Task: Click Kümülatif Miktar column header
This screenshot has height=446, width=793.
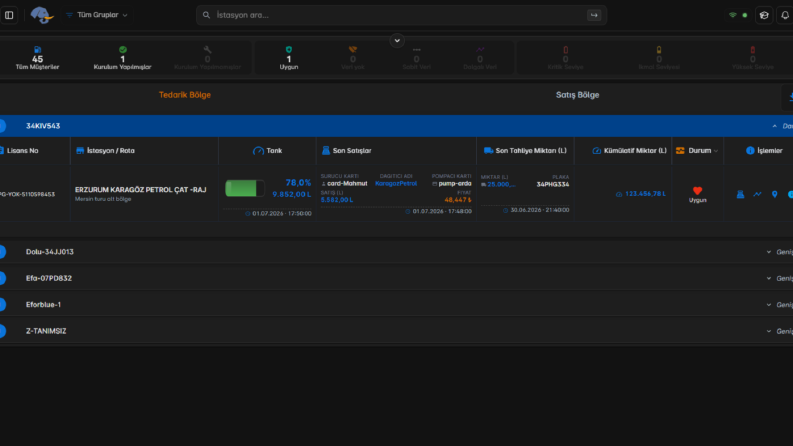Action: click(629, 151)
